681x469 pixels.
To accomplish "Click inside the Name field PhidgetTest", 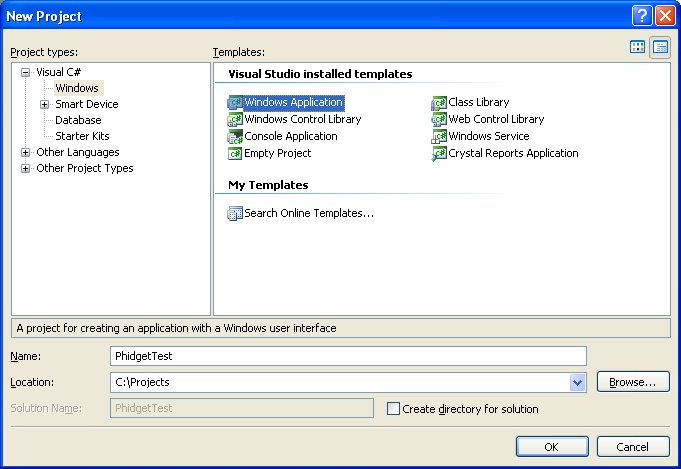I will click(x=348, y=356).
